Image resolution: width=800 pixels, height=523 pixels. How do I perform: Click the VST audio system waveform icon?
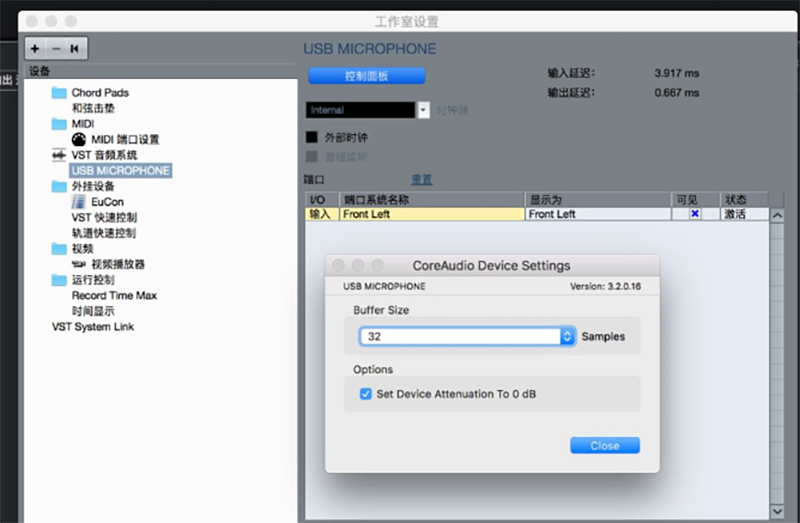pyautogui.click(x=59, y=155)
